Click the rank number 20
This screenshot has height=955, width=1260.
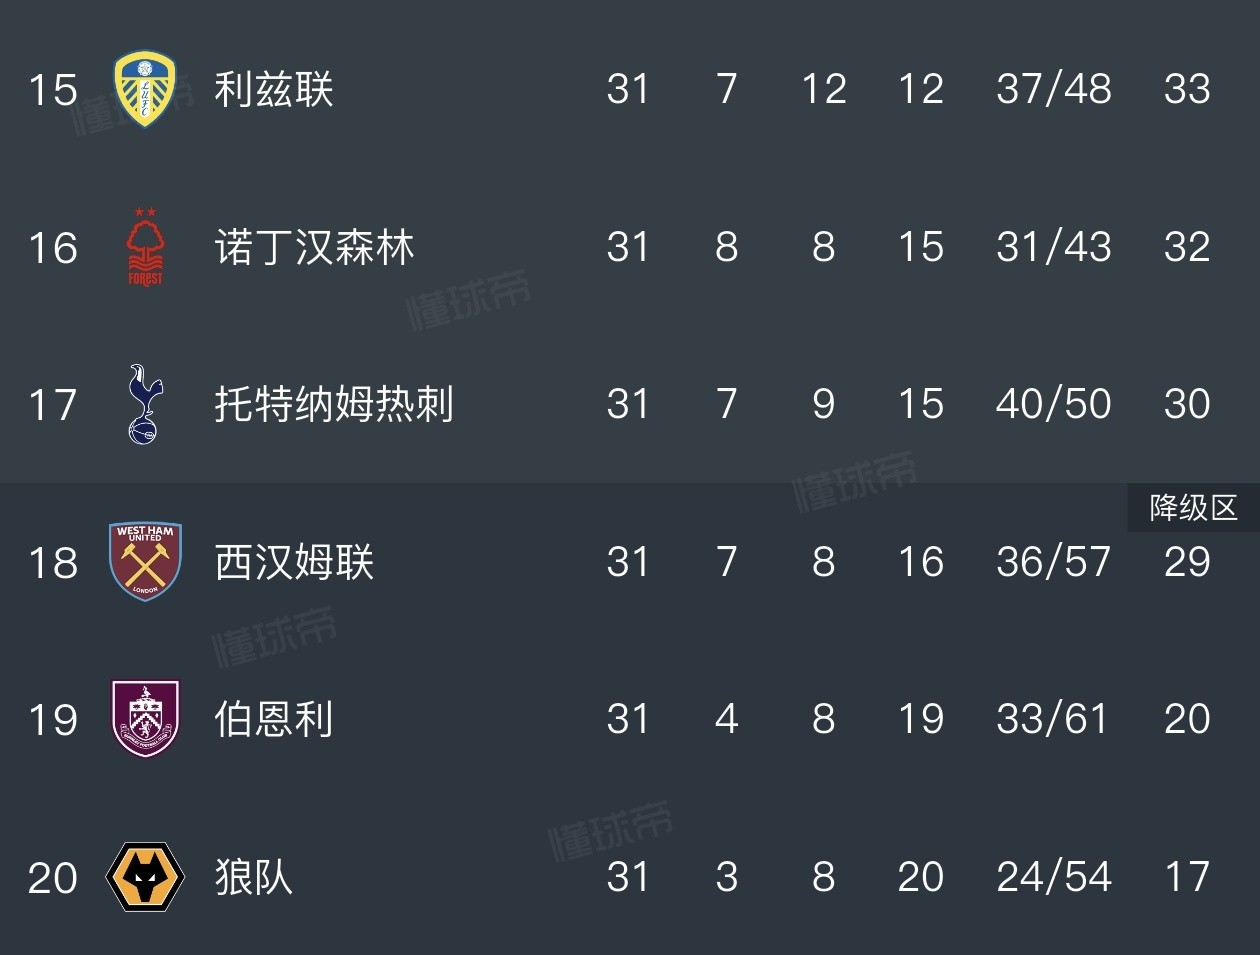coord(53,878)
